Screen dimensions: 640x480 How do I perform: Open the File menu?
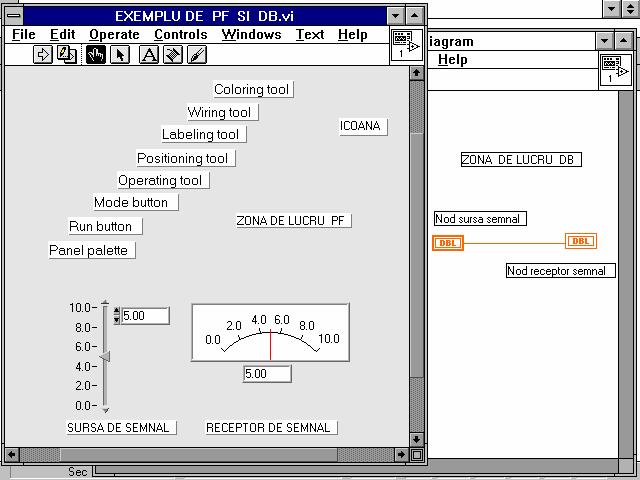(x=24, y=35)
